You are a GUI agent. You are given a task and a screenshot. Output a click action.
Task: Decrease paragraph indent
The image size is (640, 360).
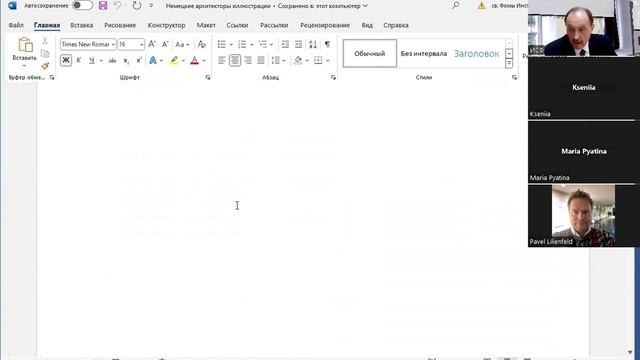[285, 44]
